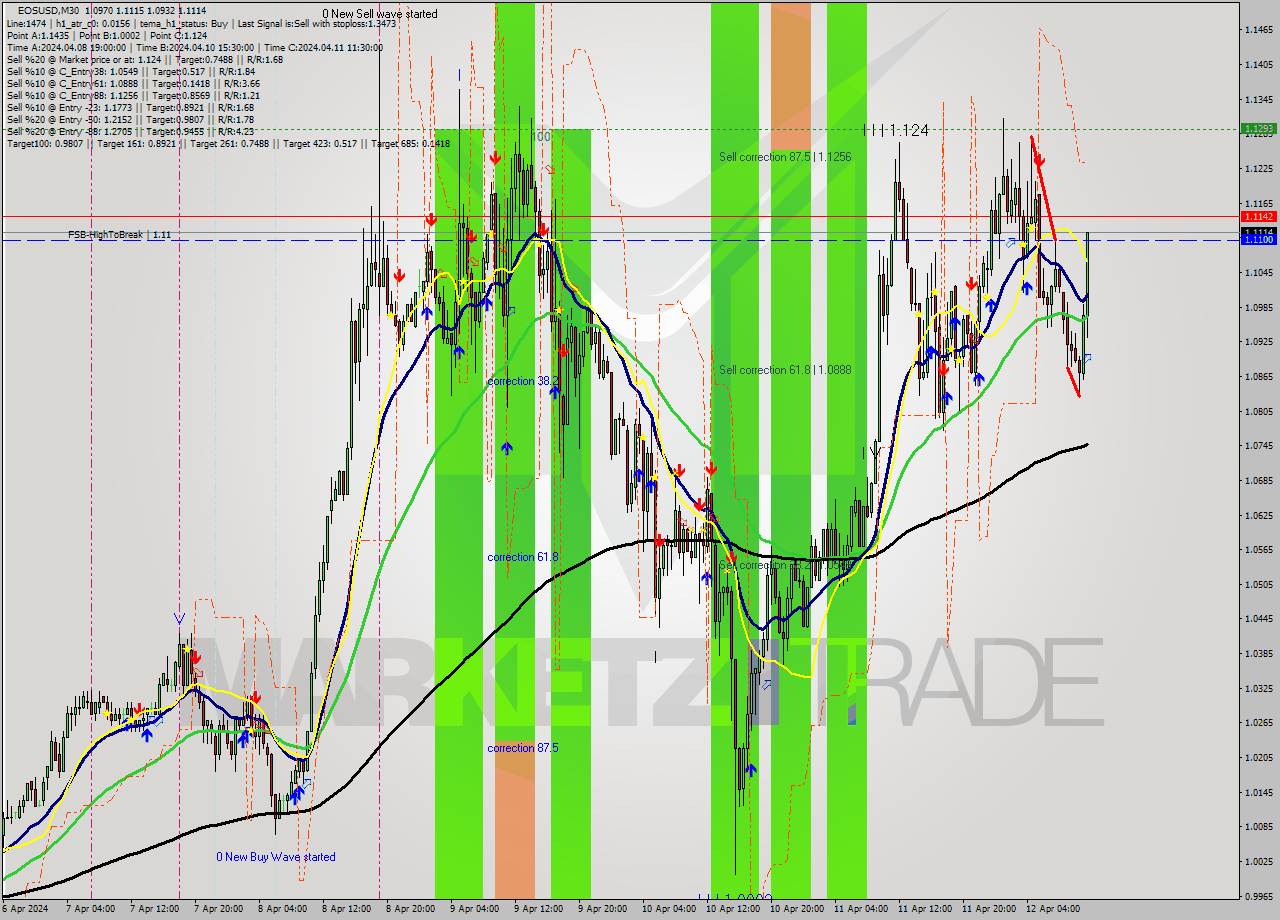Select the 'Point A:1.1435' info line
The width and height of the screenshot is (1280, 920).
coord(106,35)
